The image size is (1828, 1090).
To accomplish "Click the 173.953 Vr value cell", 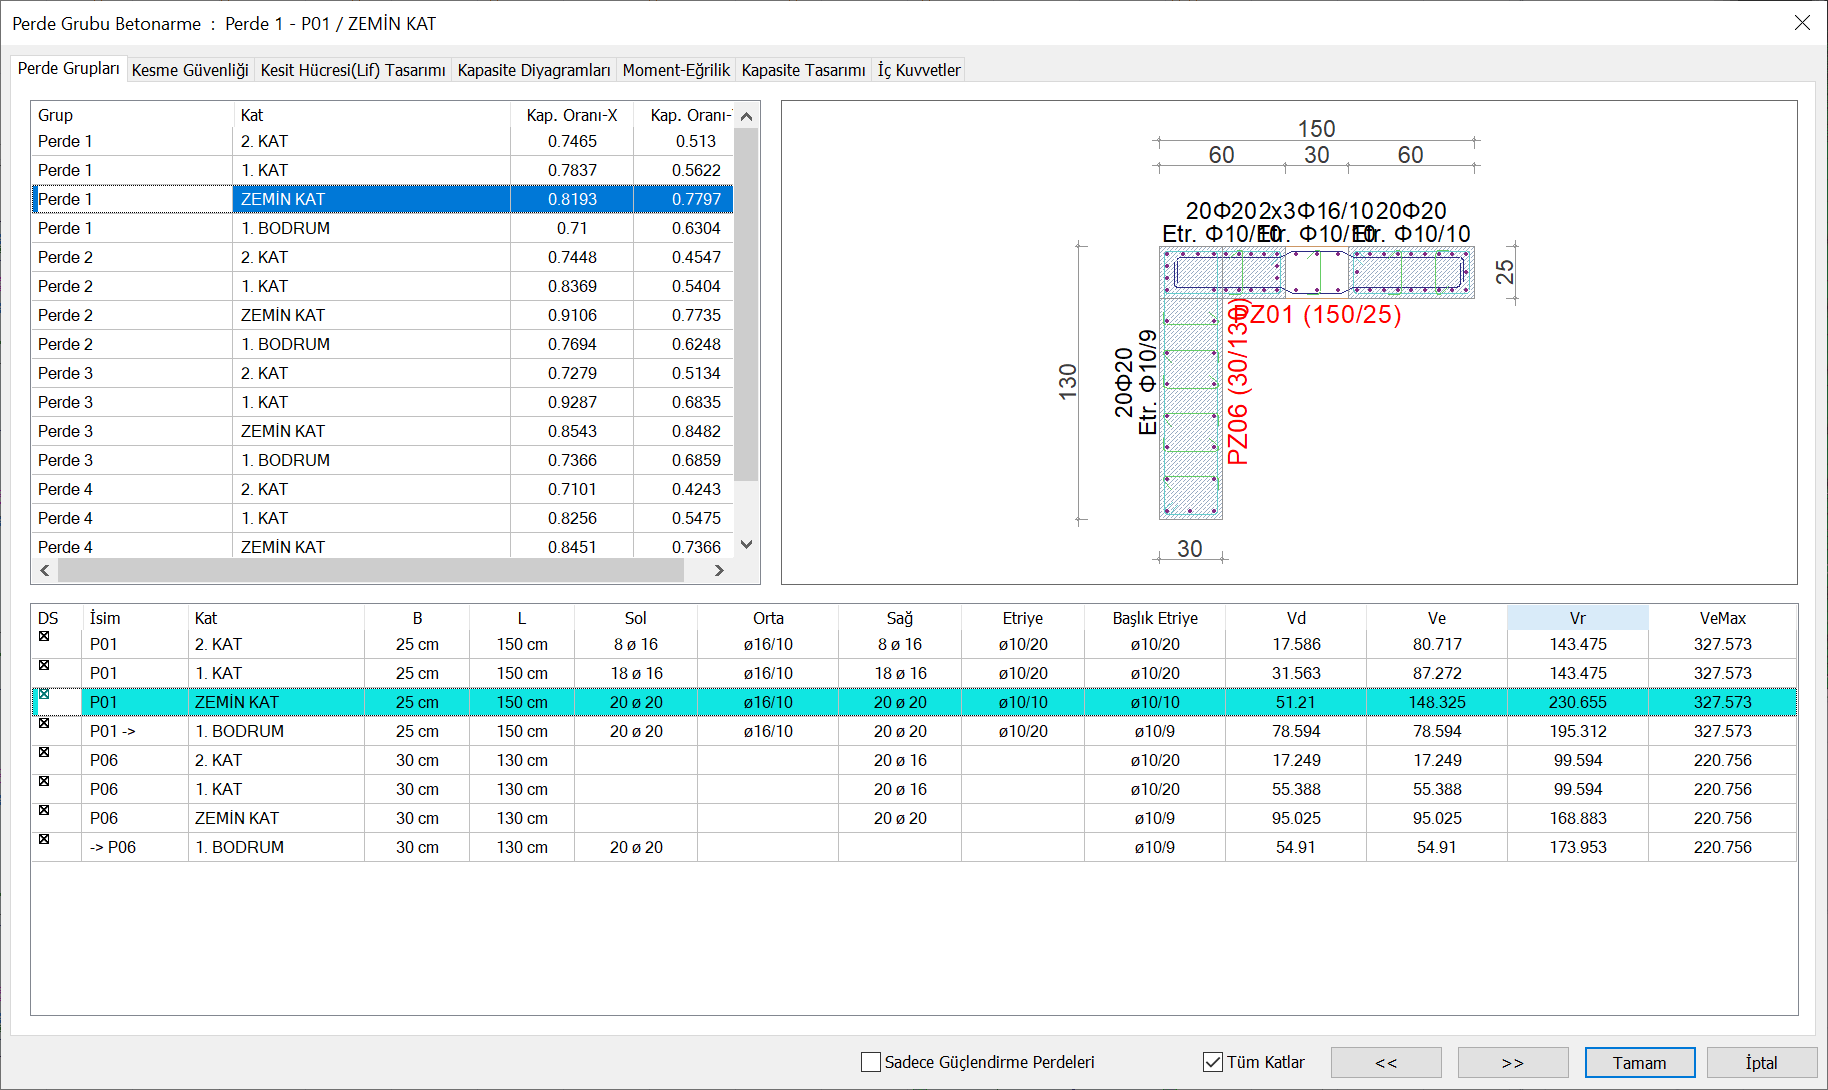I will pyautogui.click(x=1578, y=847).
